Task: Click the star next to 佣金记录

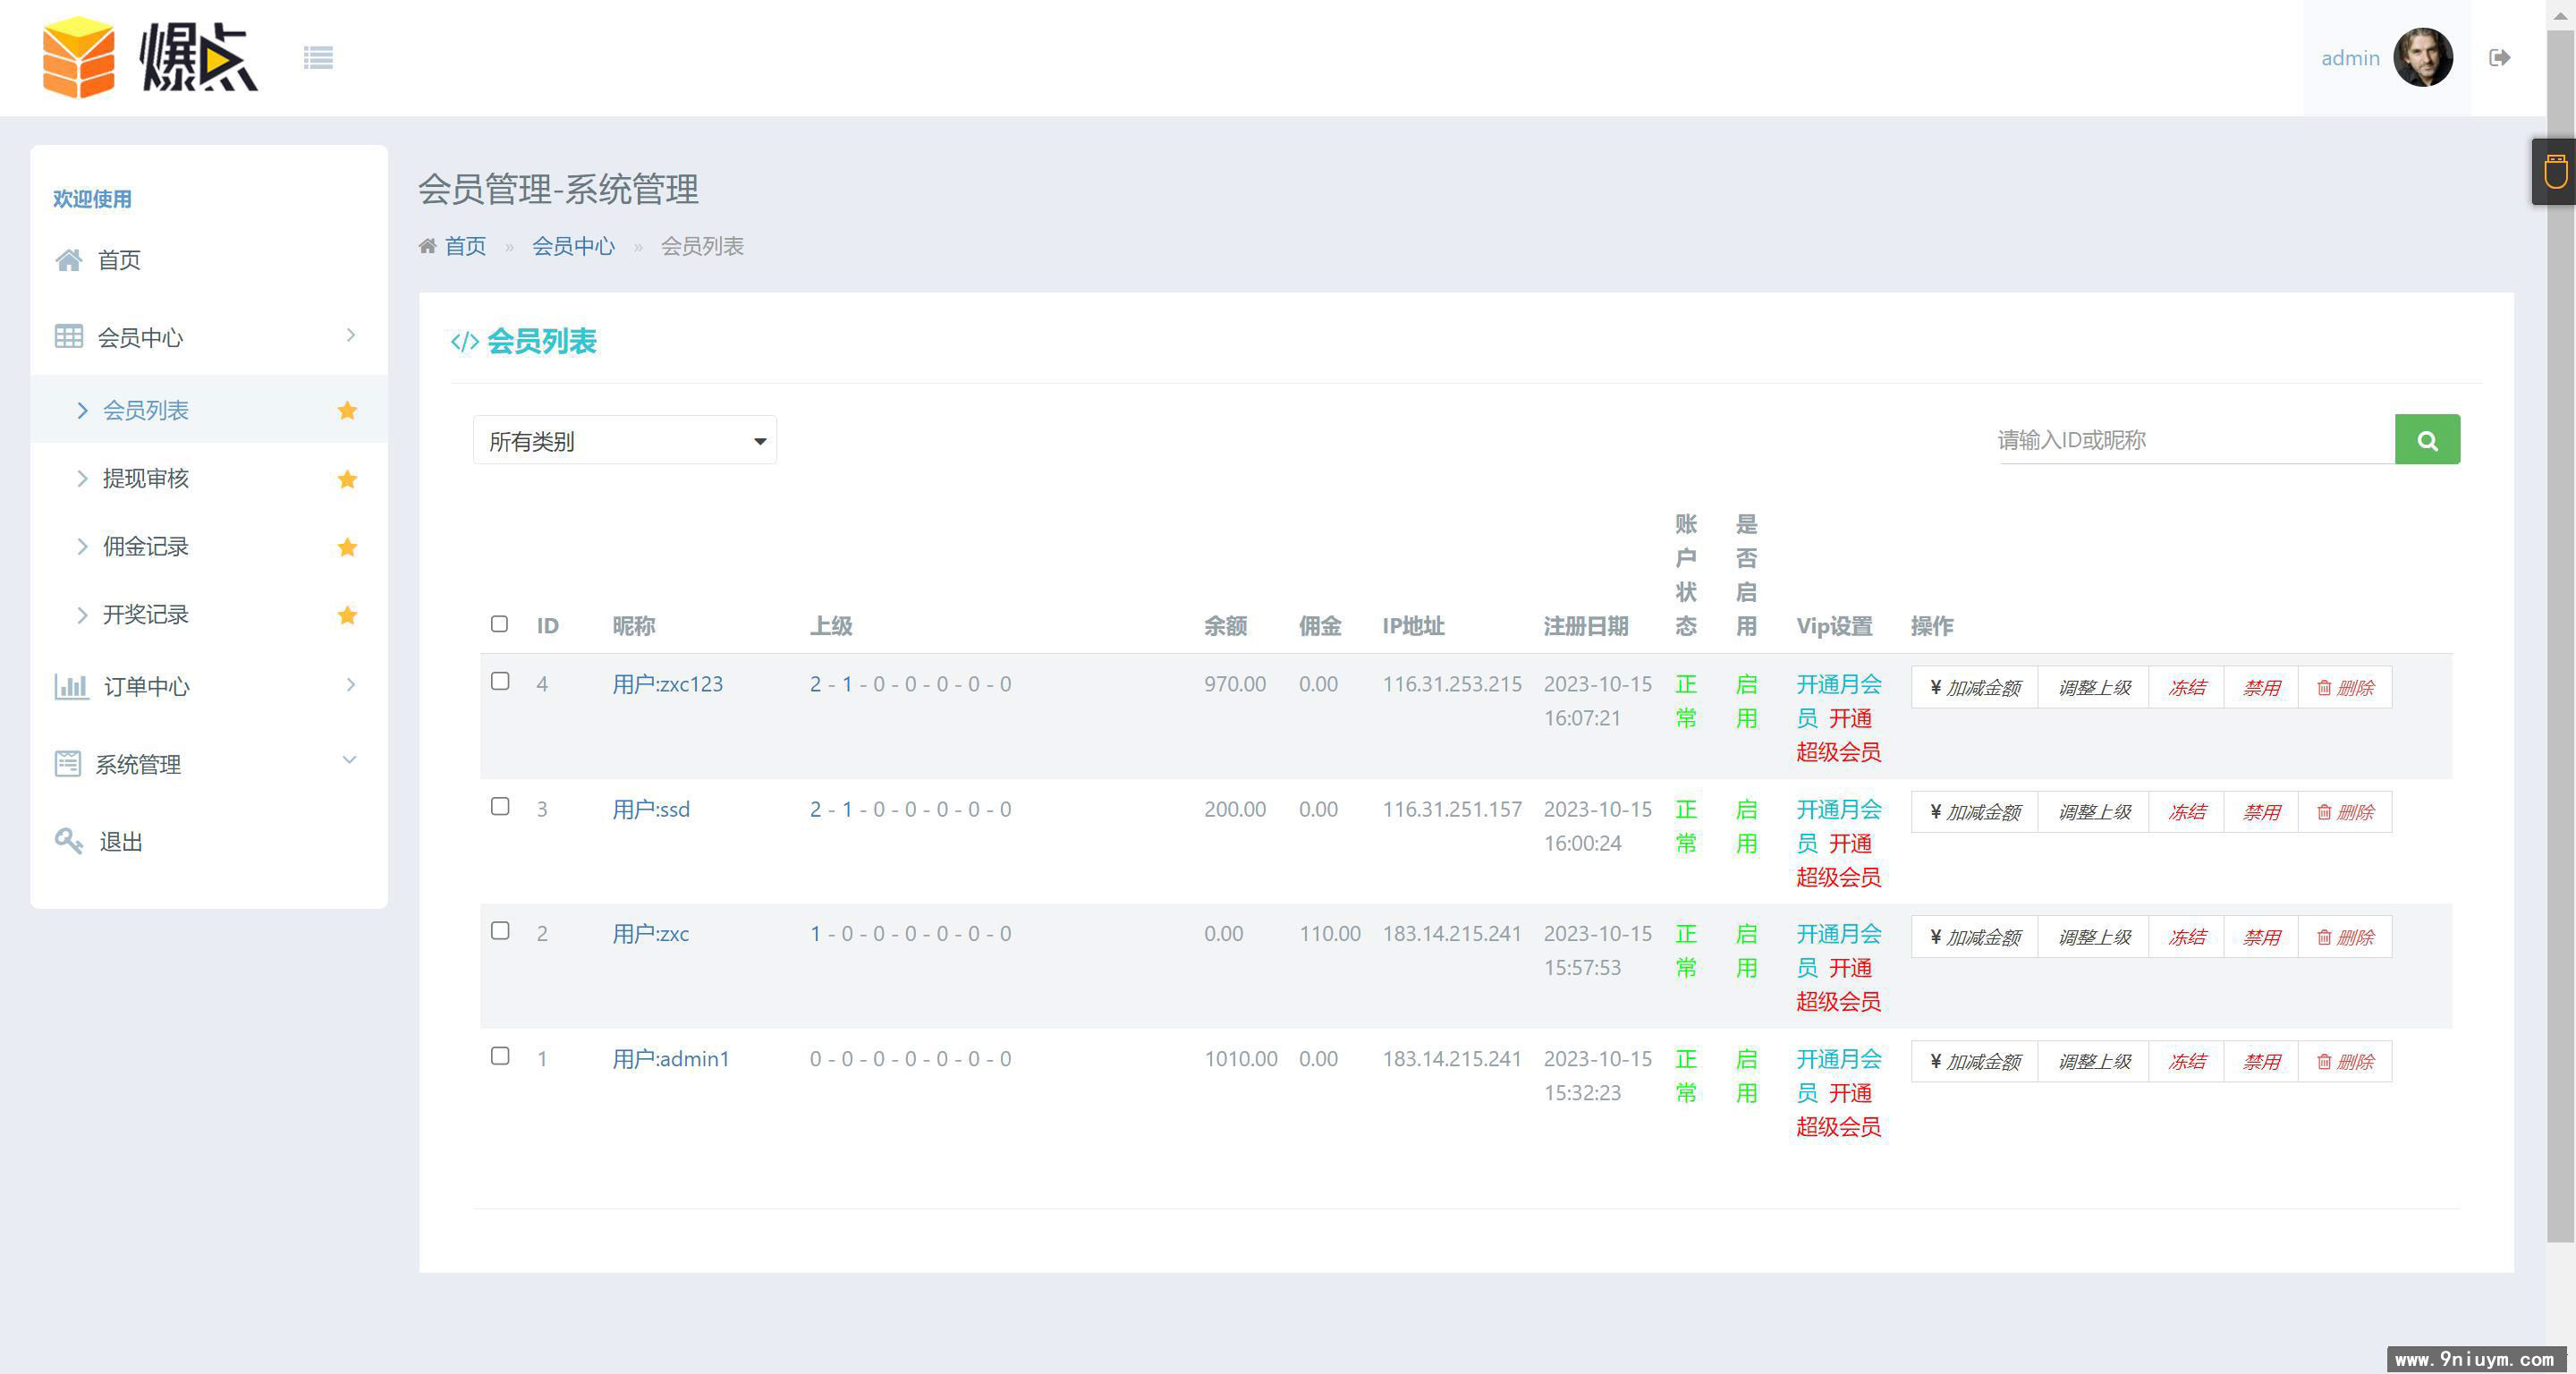Action: coord(347,547)
